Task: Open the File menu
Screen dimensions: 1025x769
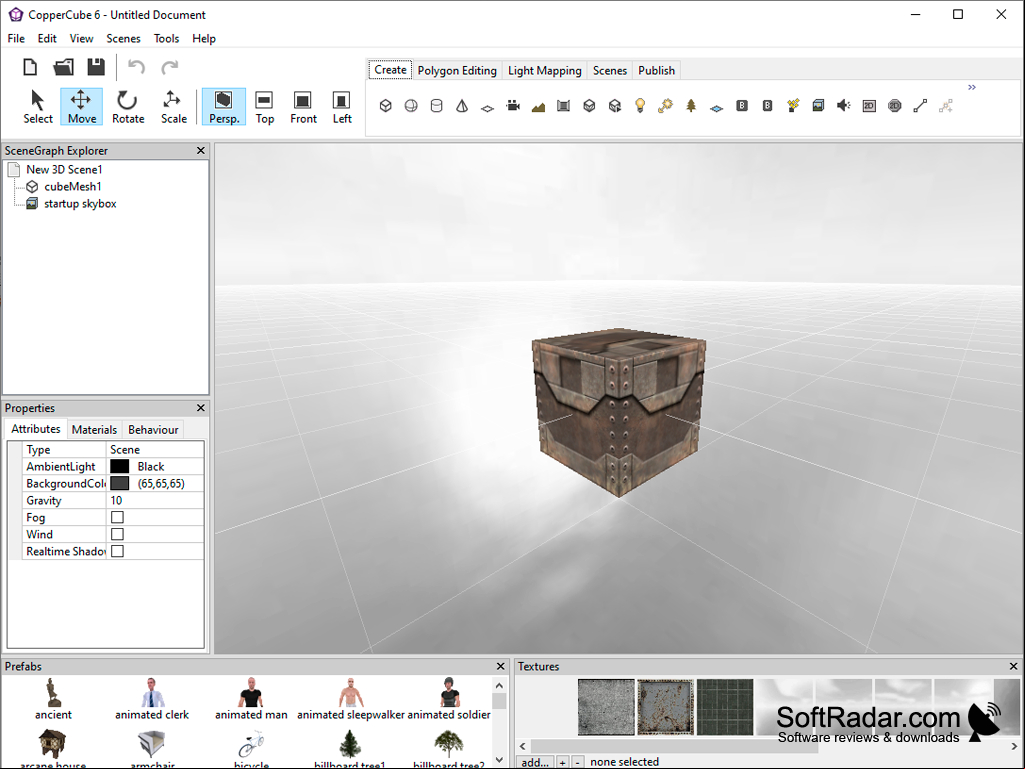Action: coord(16,39)
